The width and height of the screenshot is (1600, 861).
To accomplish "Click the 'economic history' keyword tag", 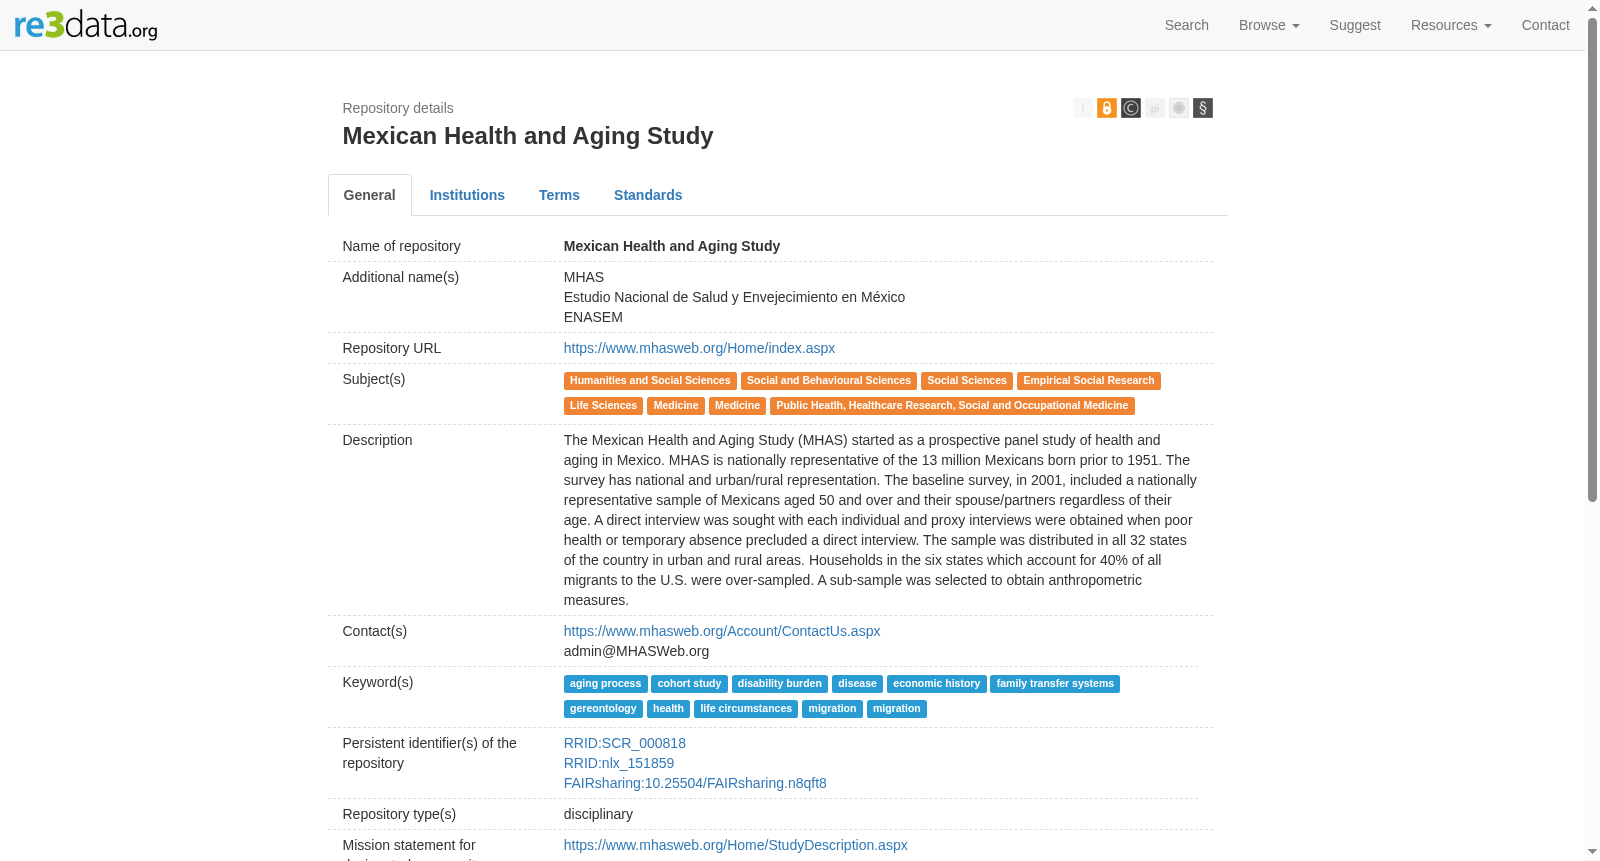I will (937, 684).
